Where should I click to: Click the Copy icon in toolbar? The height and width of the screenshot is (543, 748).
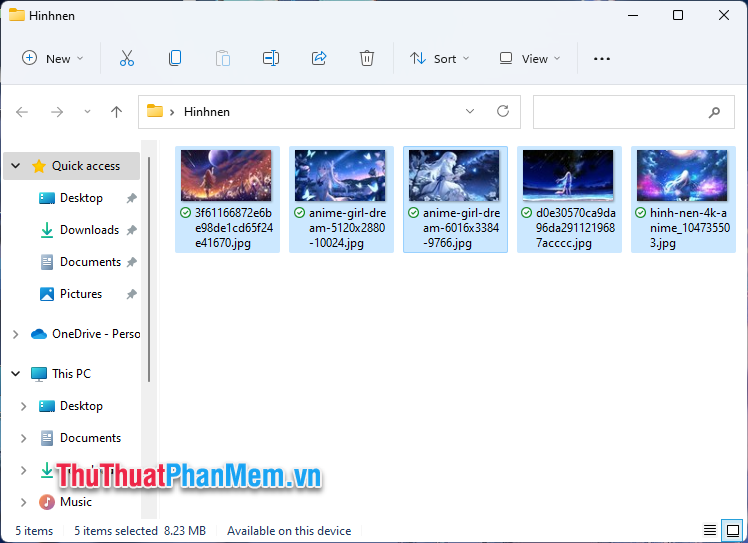[175, 58]
